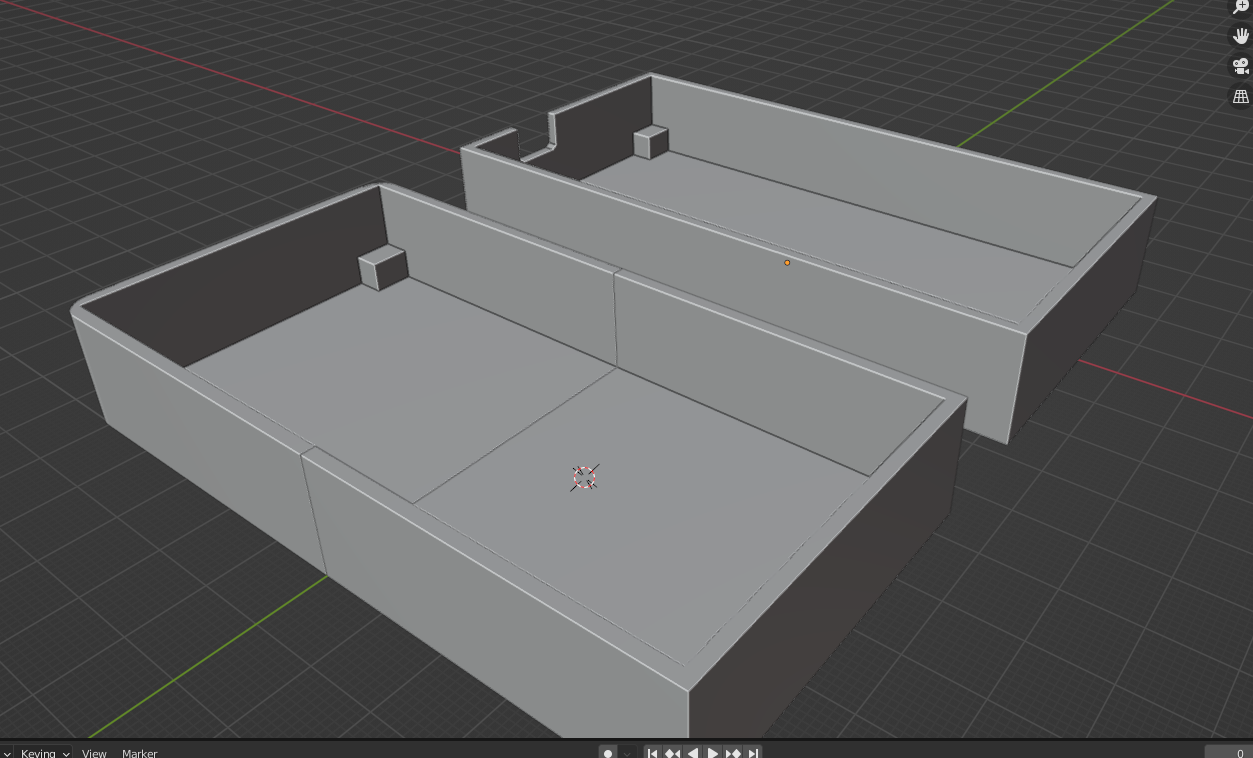The height and width of the screenshot is (758, 1253).
Task: Open the timeline View menu
Action: click(x=94, y=753)
